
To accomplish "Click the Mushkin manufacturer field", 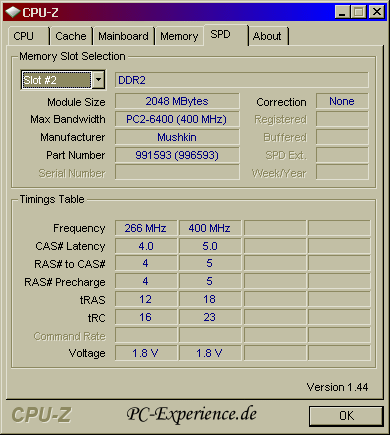I will [x=177, y=137].
